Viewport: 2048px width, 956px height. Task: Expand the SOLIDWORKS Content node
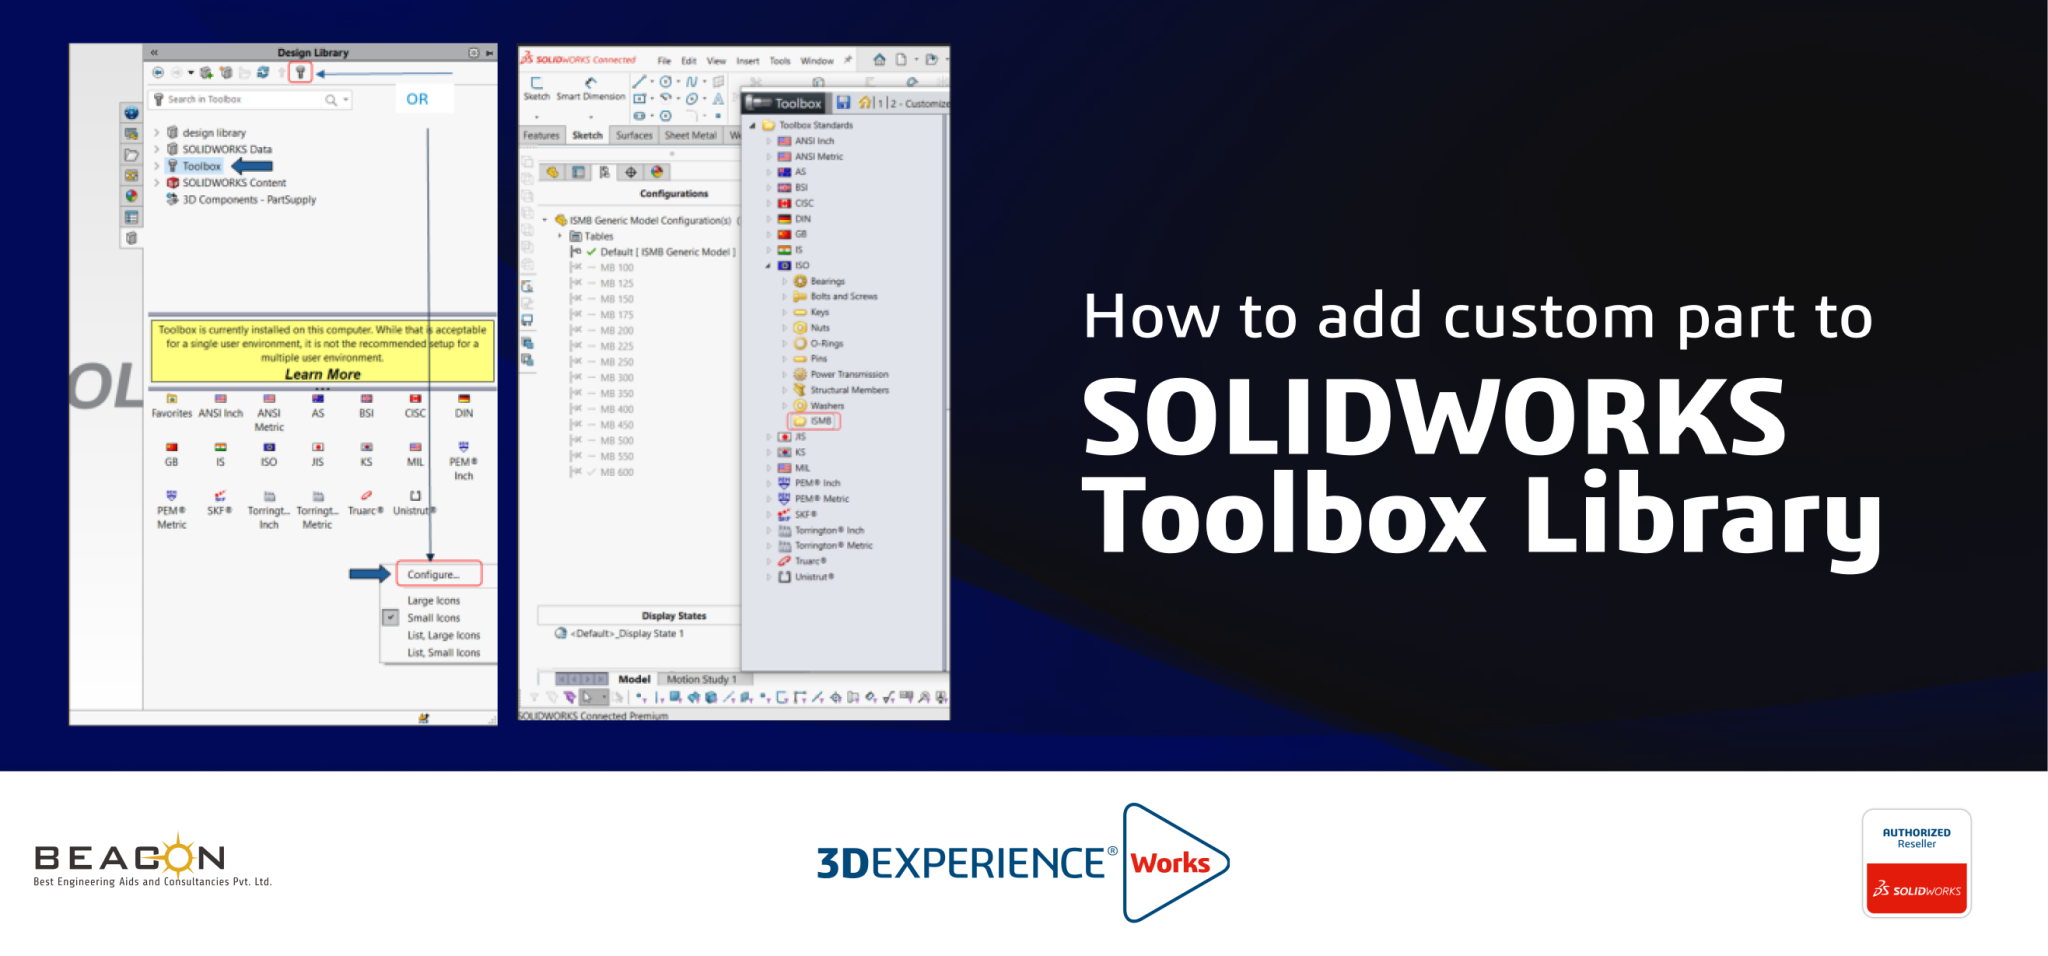[157, 183]
